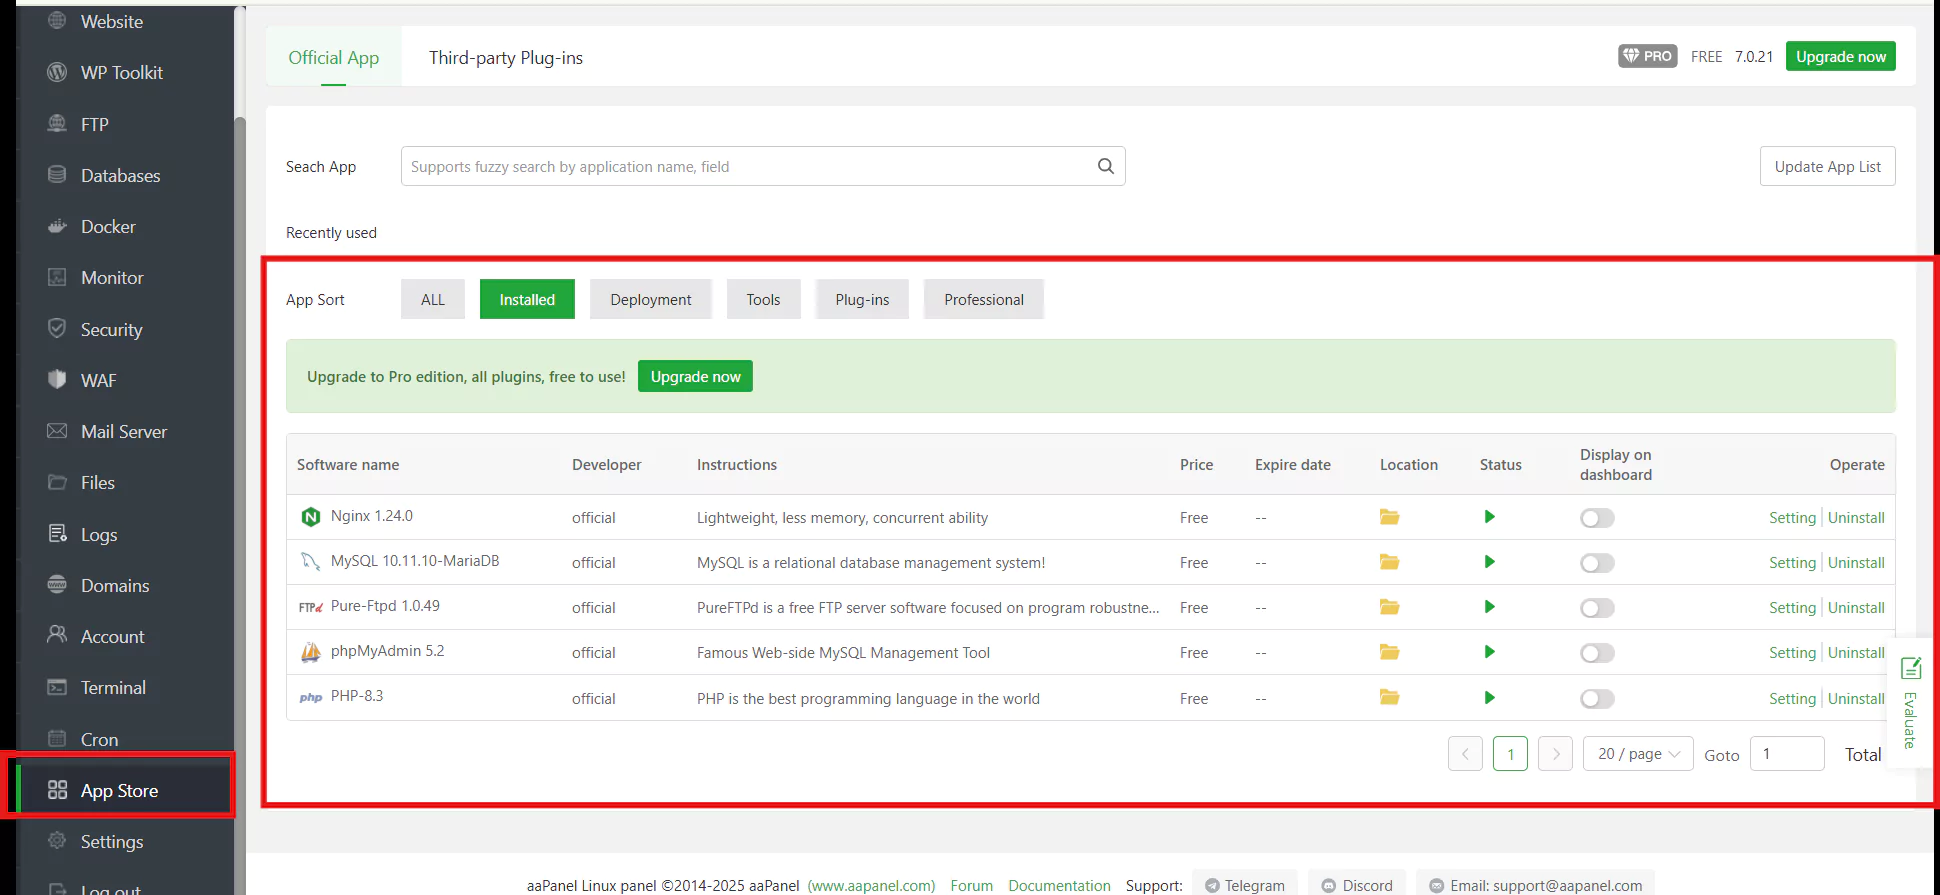The image size is (1940, 895).
Task: Open the Telegram support link
Action: [x=1245, y=885]
